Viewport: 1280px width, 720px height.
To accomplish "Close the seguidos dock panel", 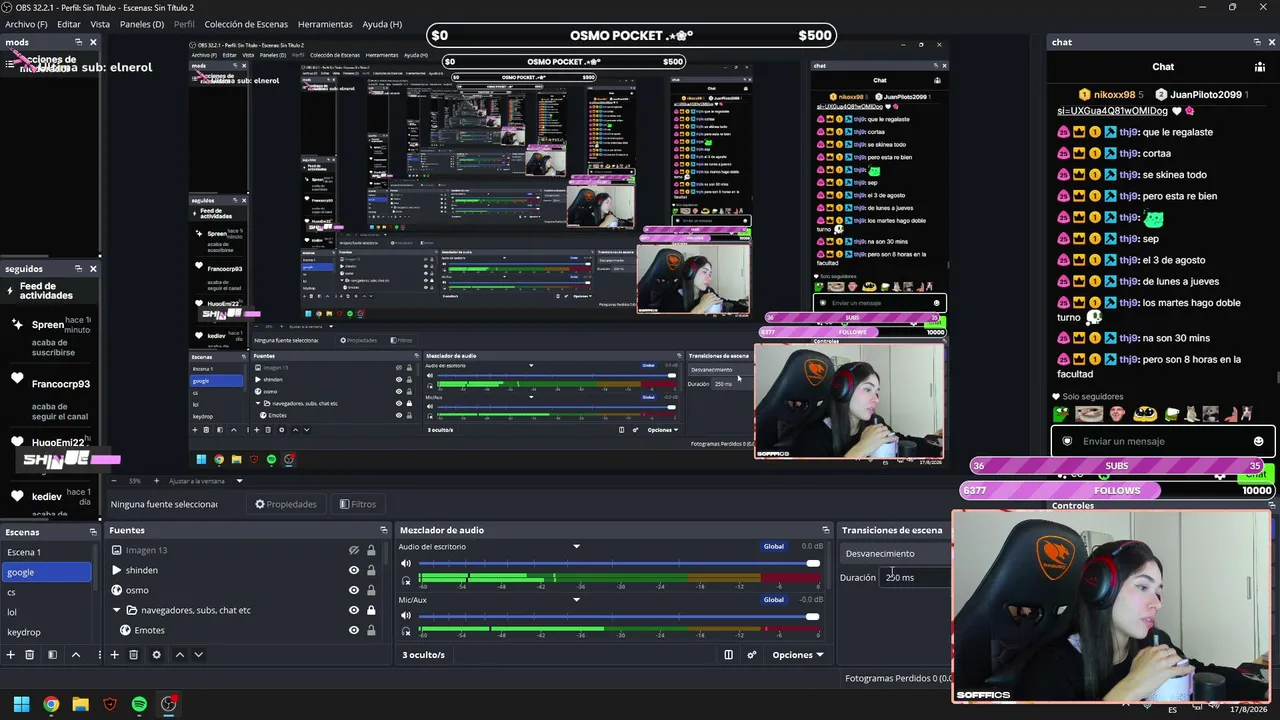I will (x=93, y=268).
